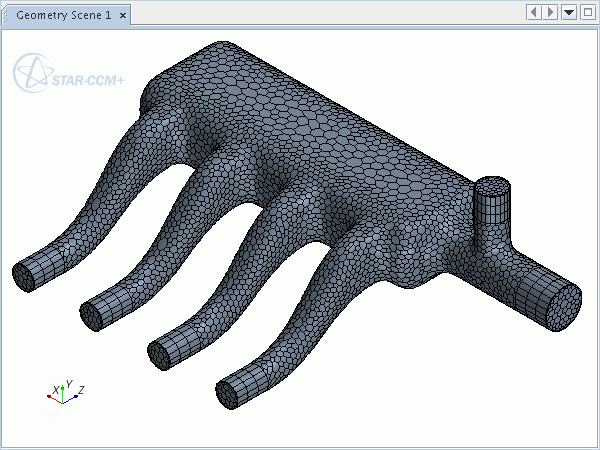Viewport: 600px width, 450px height.
Task: Click the drag grip left of the tab
Action: click(5, 13)
